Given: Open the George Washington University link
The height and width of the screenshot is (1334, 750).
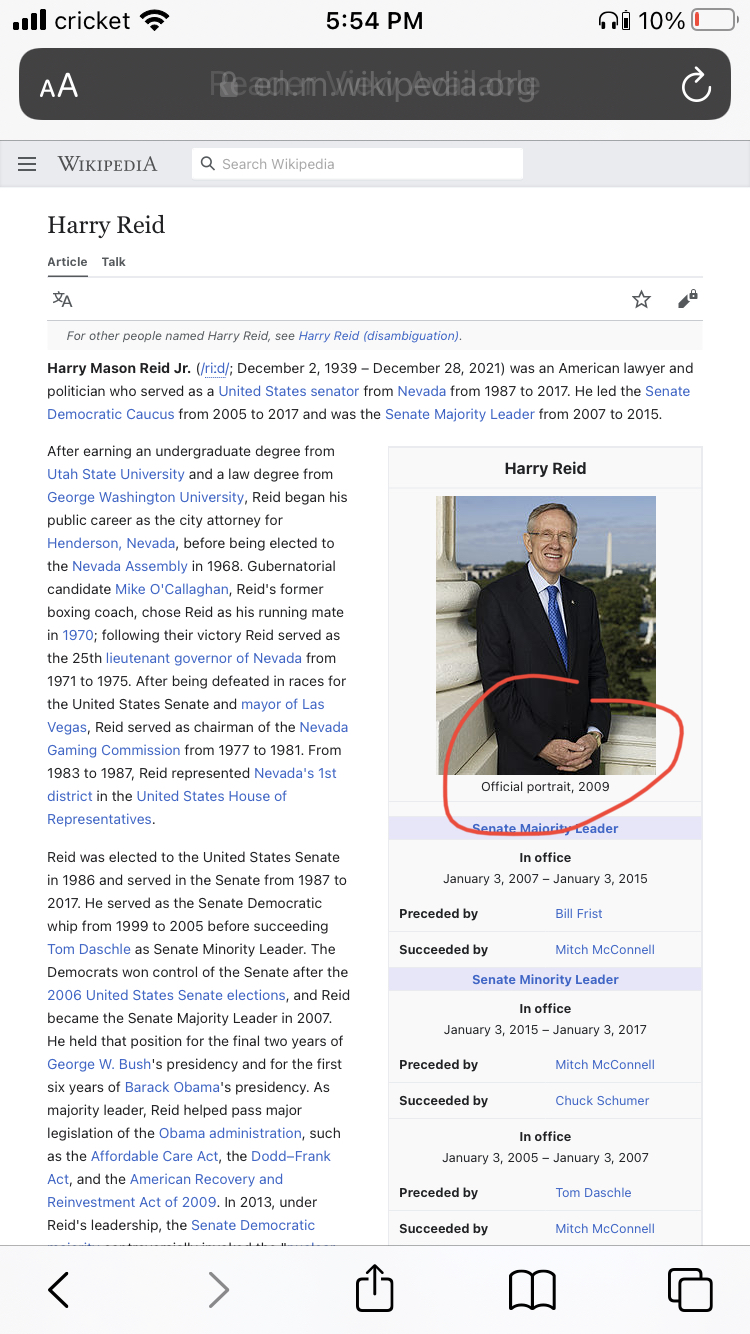Looking at the screenshot, I should [146, 497].
